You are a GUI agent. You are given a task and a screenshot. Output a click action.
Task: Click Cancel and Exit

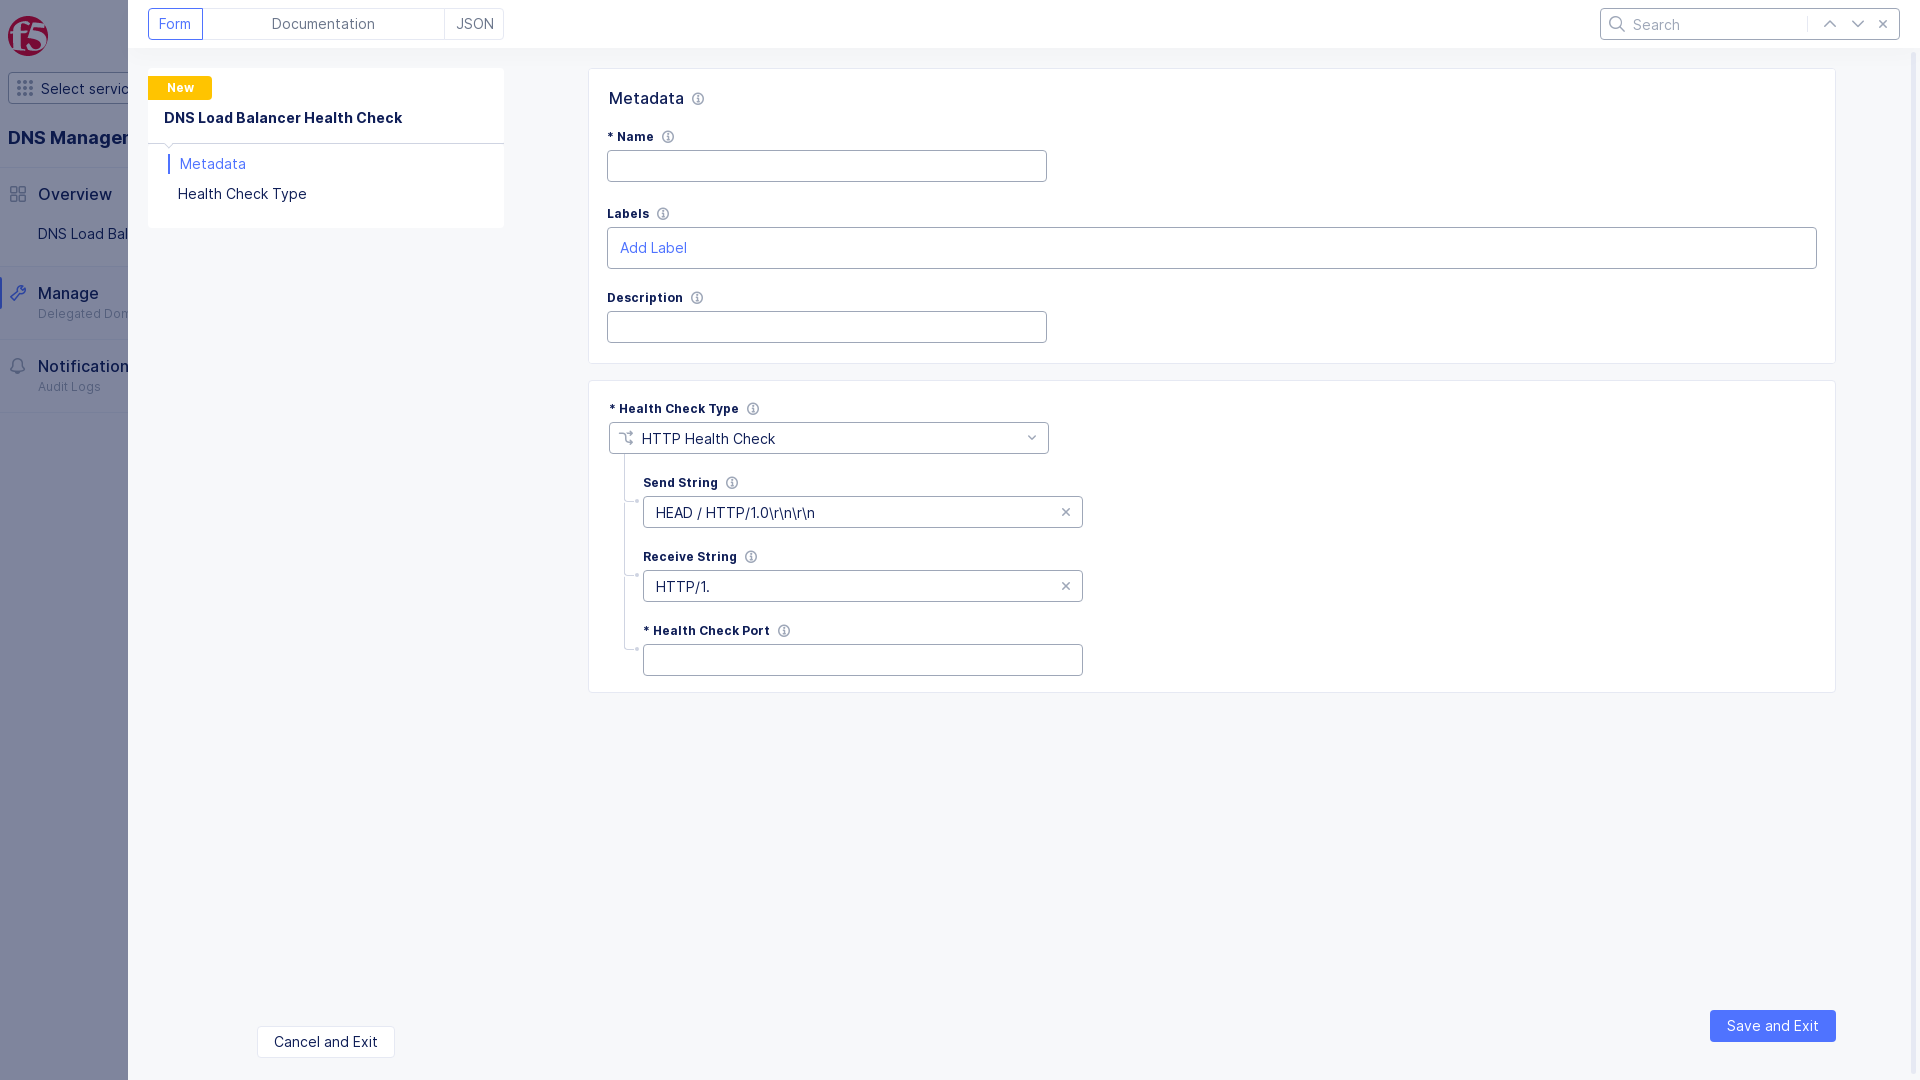point(325,1042)
